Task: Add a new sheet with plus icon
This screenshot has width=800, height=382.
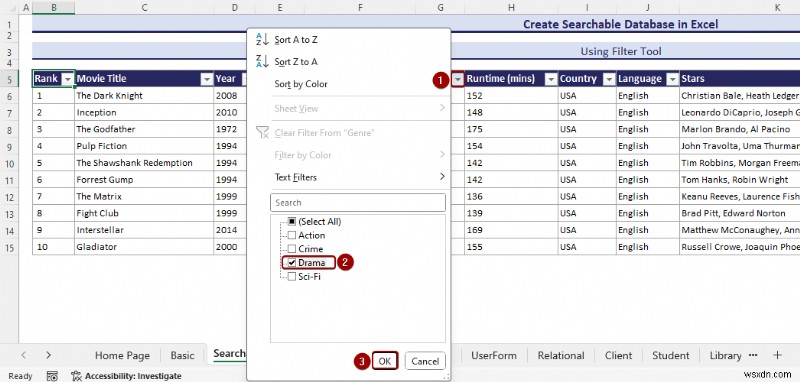Action: pyautogui.click(x=777, y=355)
